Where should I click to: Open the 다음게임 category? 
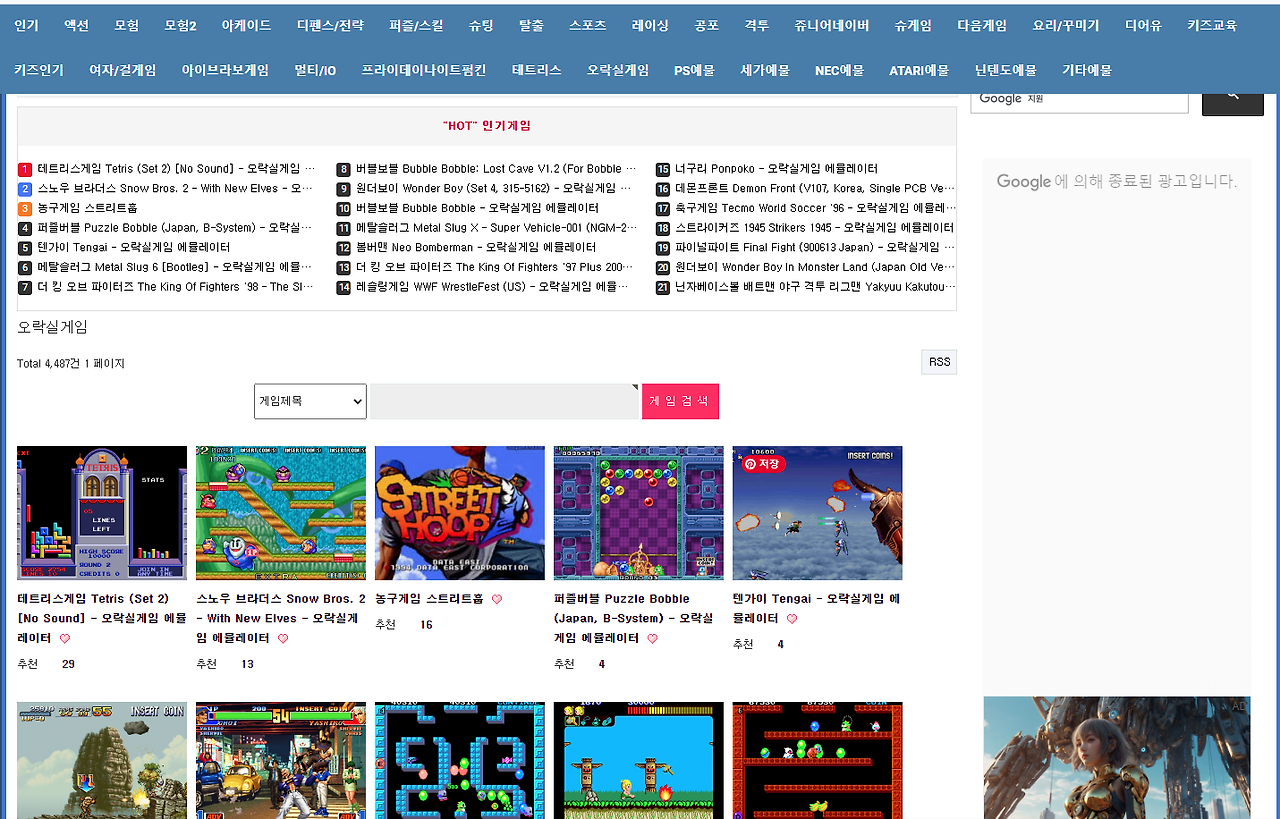pos(982,26)
